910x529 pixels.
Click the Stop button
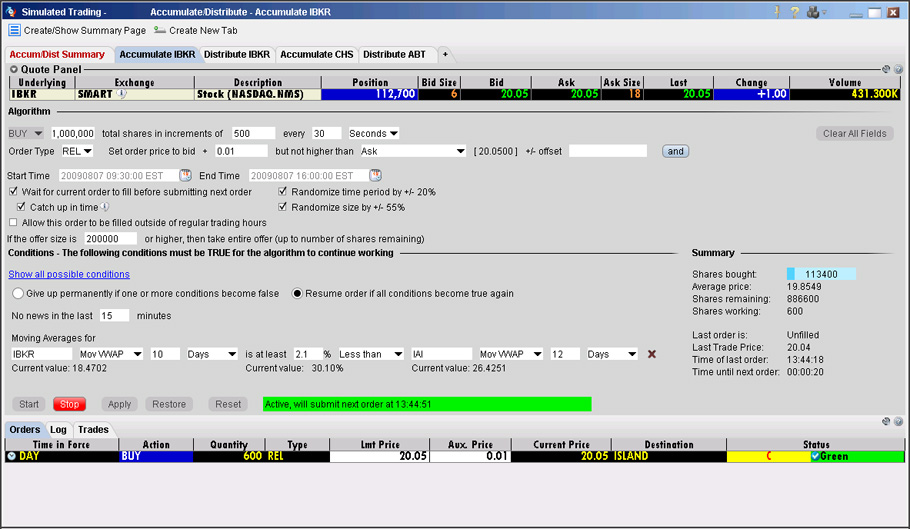pyautogui.click(x=70, y=404)
